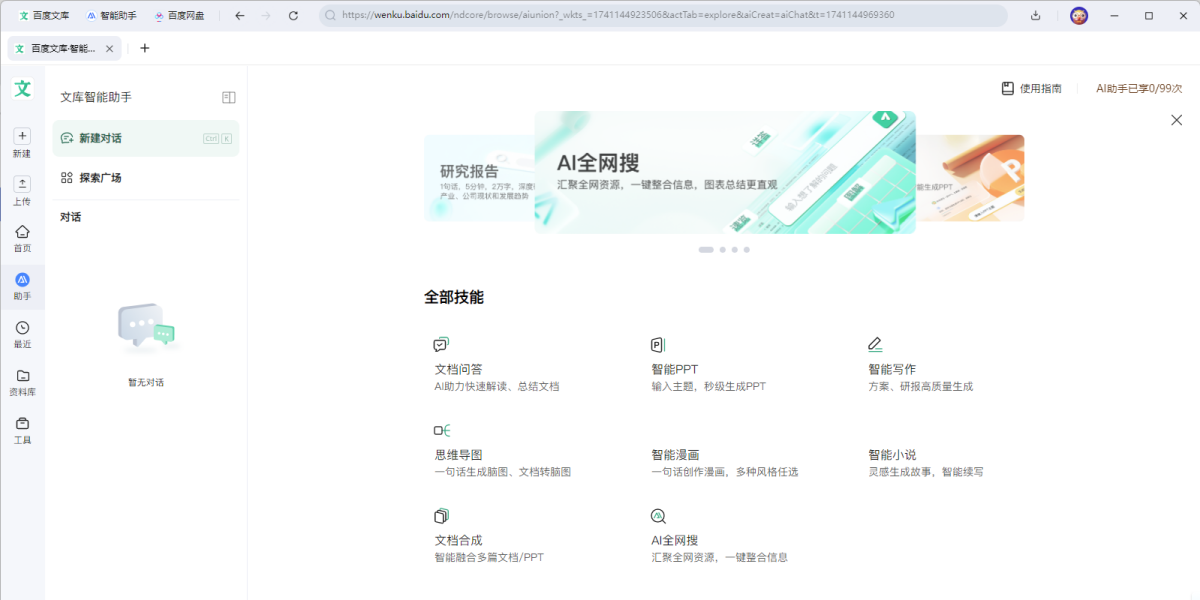
Task: Go to 首页 home icon
Action: (x=22, y=231)
